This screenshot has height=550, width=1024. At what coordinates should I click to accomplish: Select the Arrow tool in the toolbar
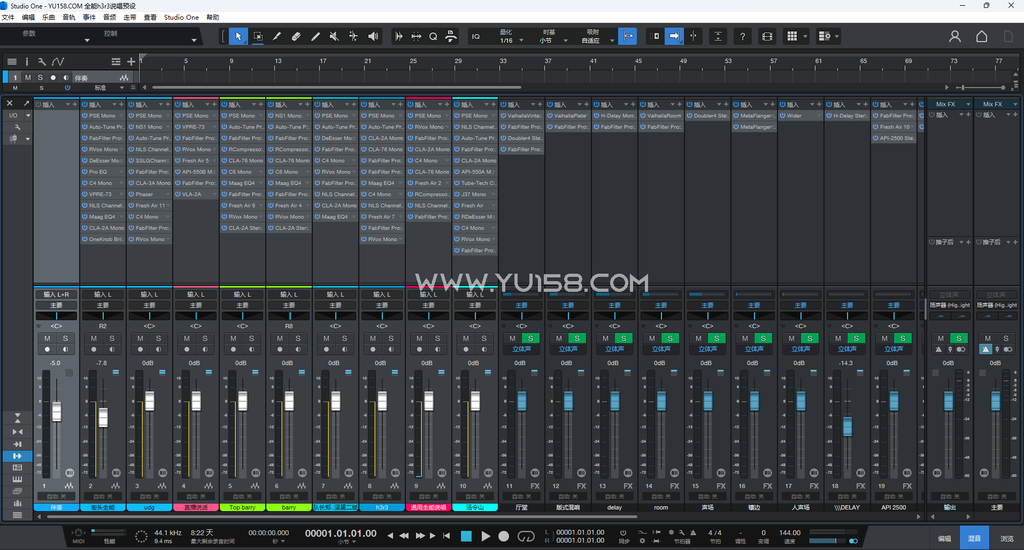[238, 37]
